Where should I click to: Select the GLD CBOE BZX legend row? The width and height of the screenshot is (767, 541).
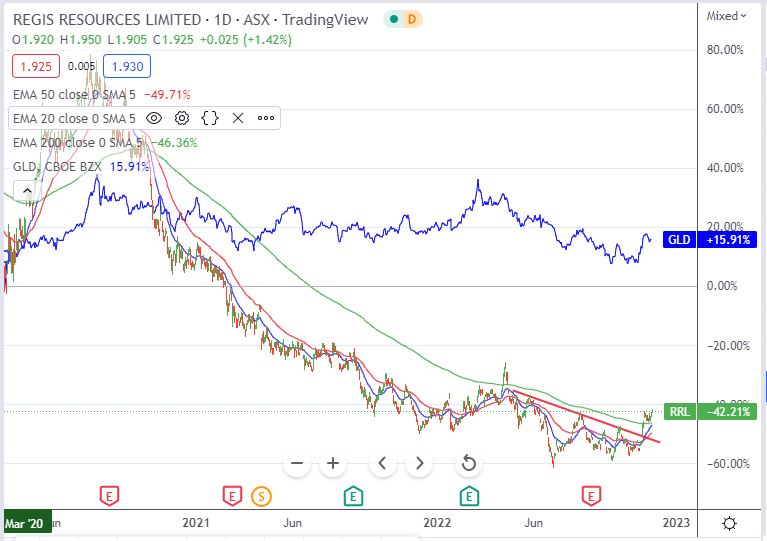tap(81, 167)
